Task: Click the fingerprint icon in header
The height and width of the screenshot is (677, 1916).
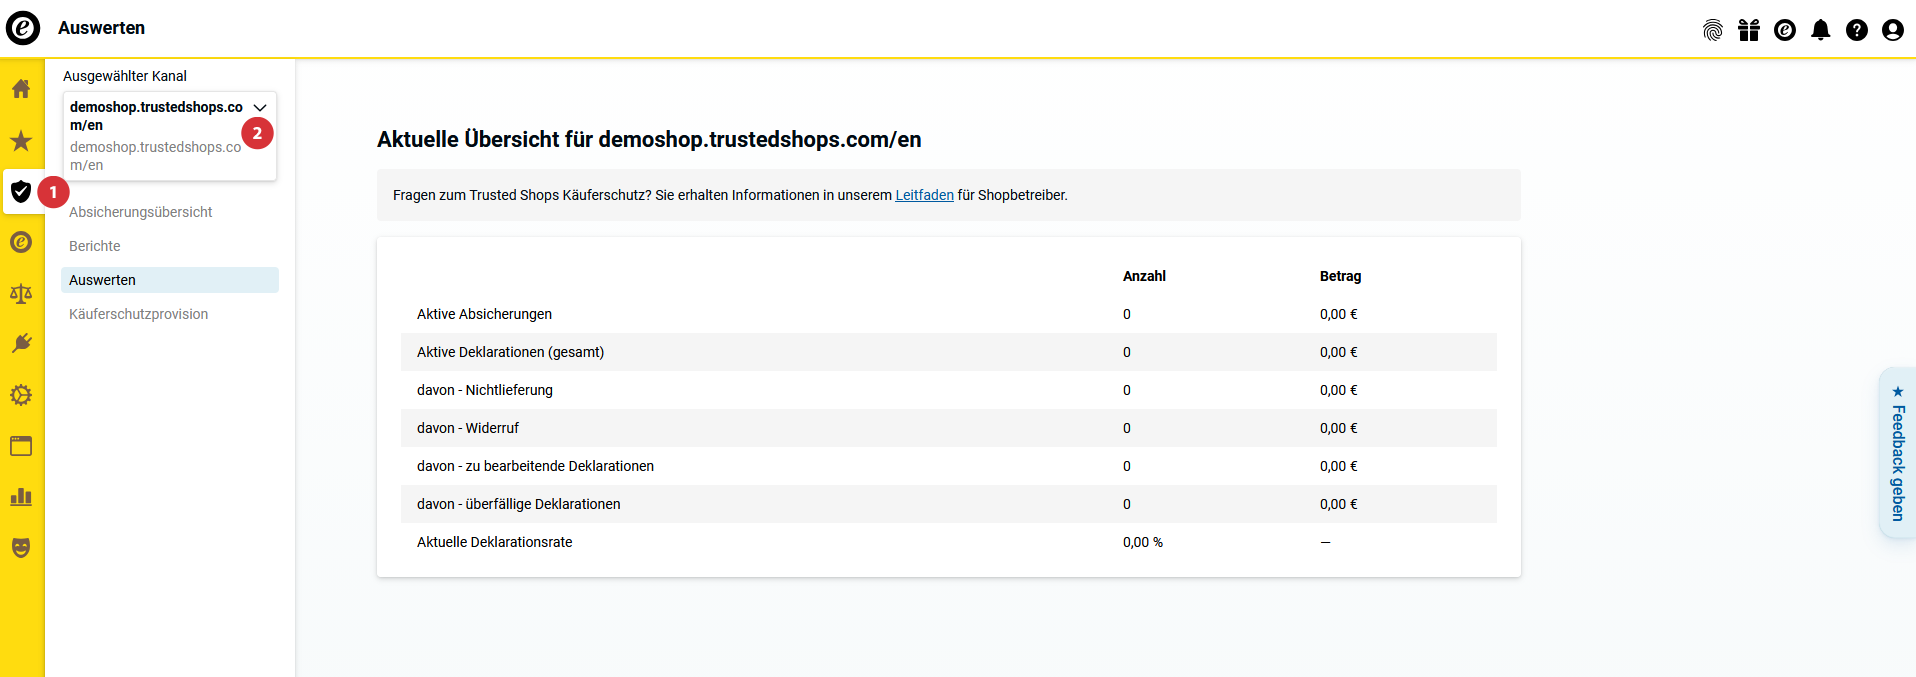Action: (1713, 30)
